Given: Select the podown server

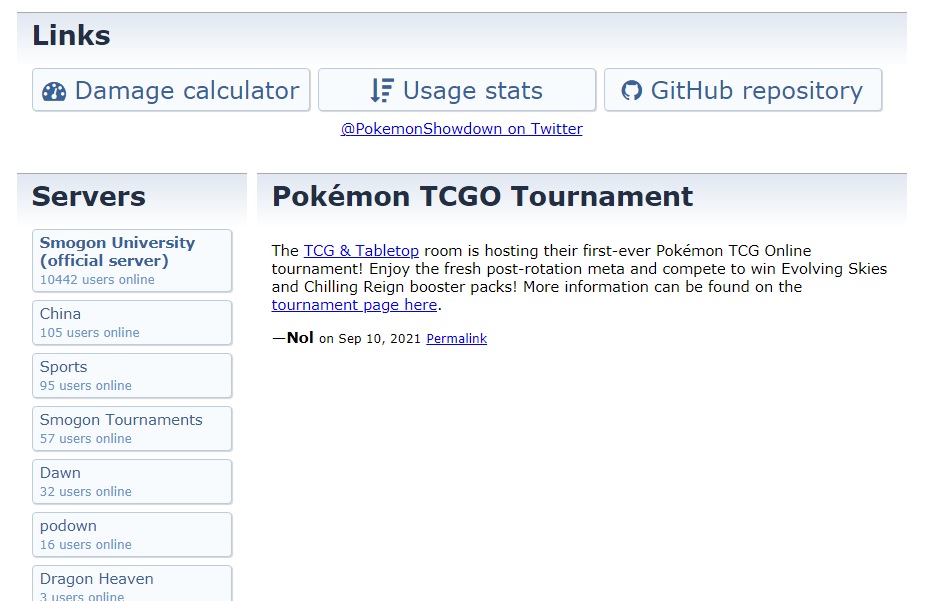Looking at the screenshot, I should tap(132, 535).
